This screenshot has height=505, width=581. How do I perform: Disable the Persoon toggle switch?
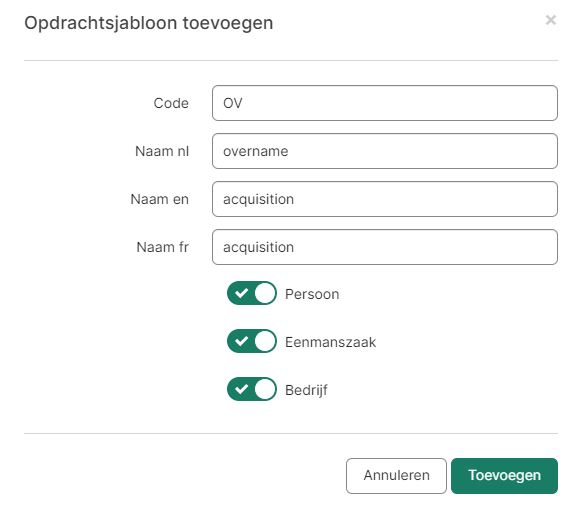click(x=252, y=293)
